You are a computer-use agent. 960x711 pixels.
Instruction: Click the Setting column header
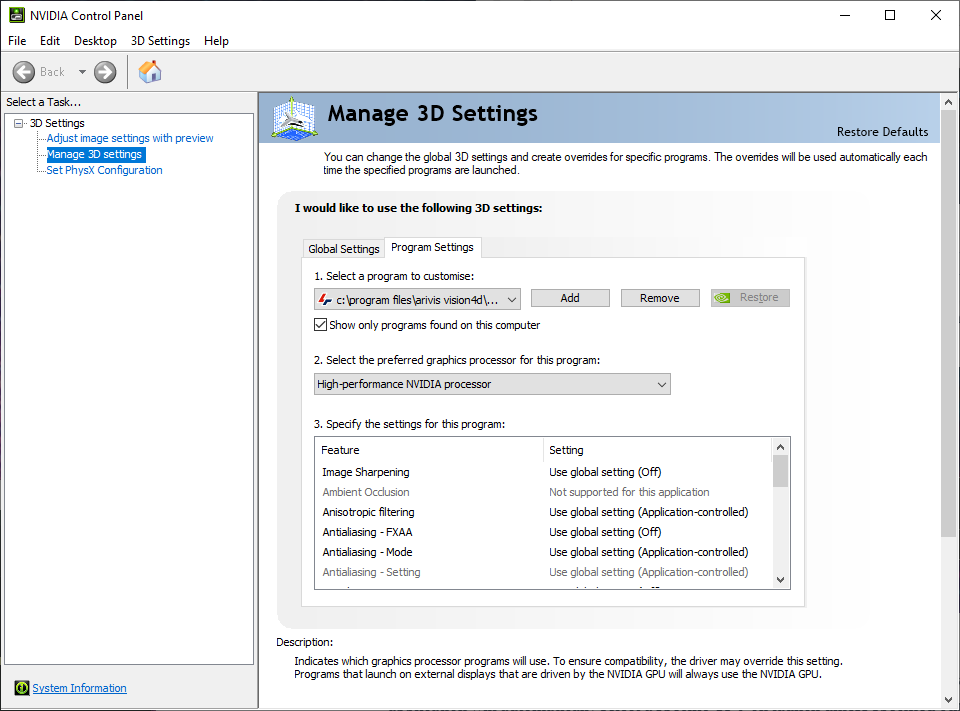[658, 450]
